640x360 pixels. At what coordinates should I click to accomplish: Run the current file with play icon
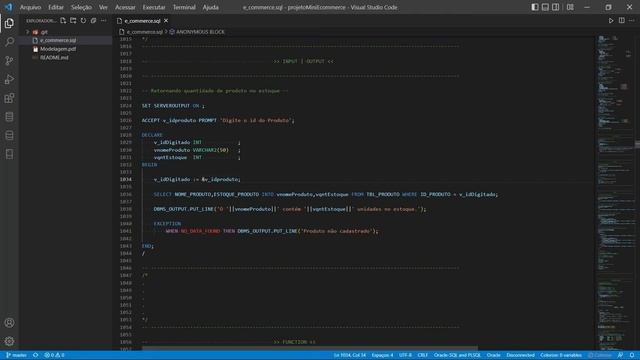(611, 20)
